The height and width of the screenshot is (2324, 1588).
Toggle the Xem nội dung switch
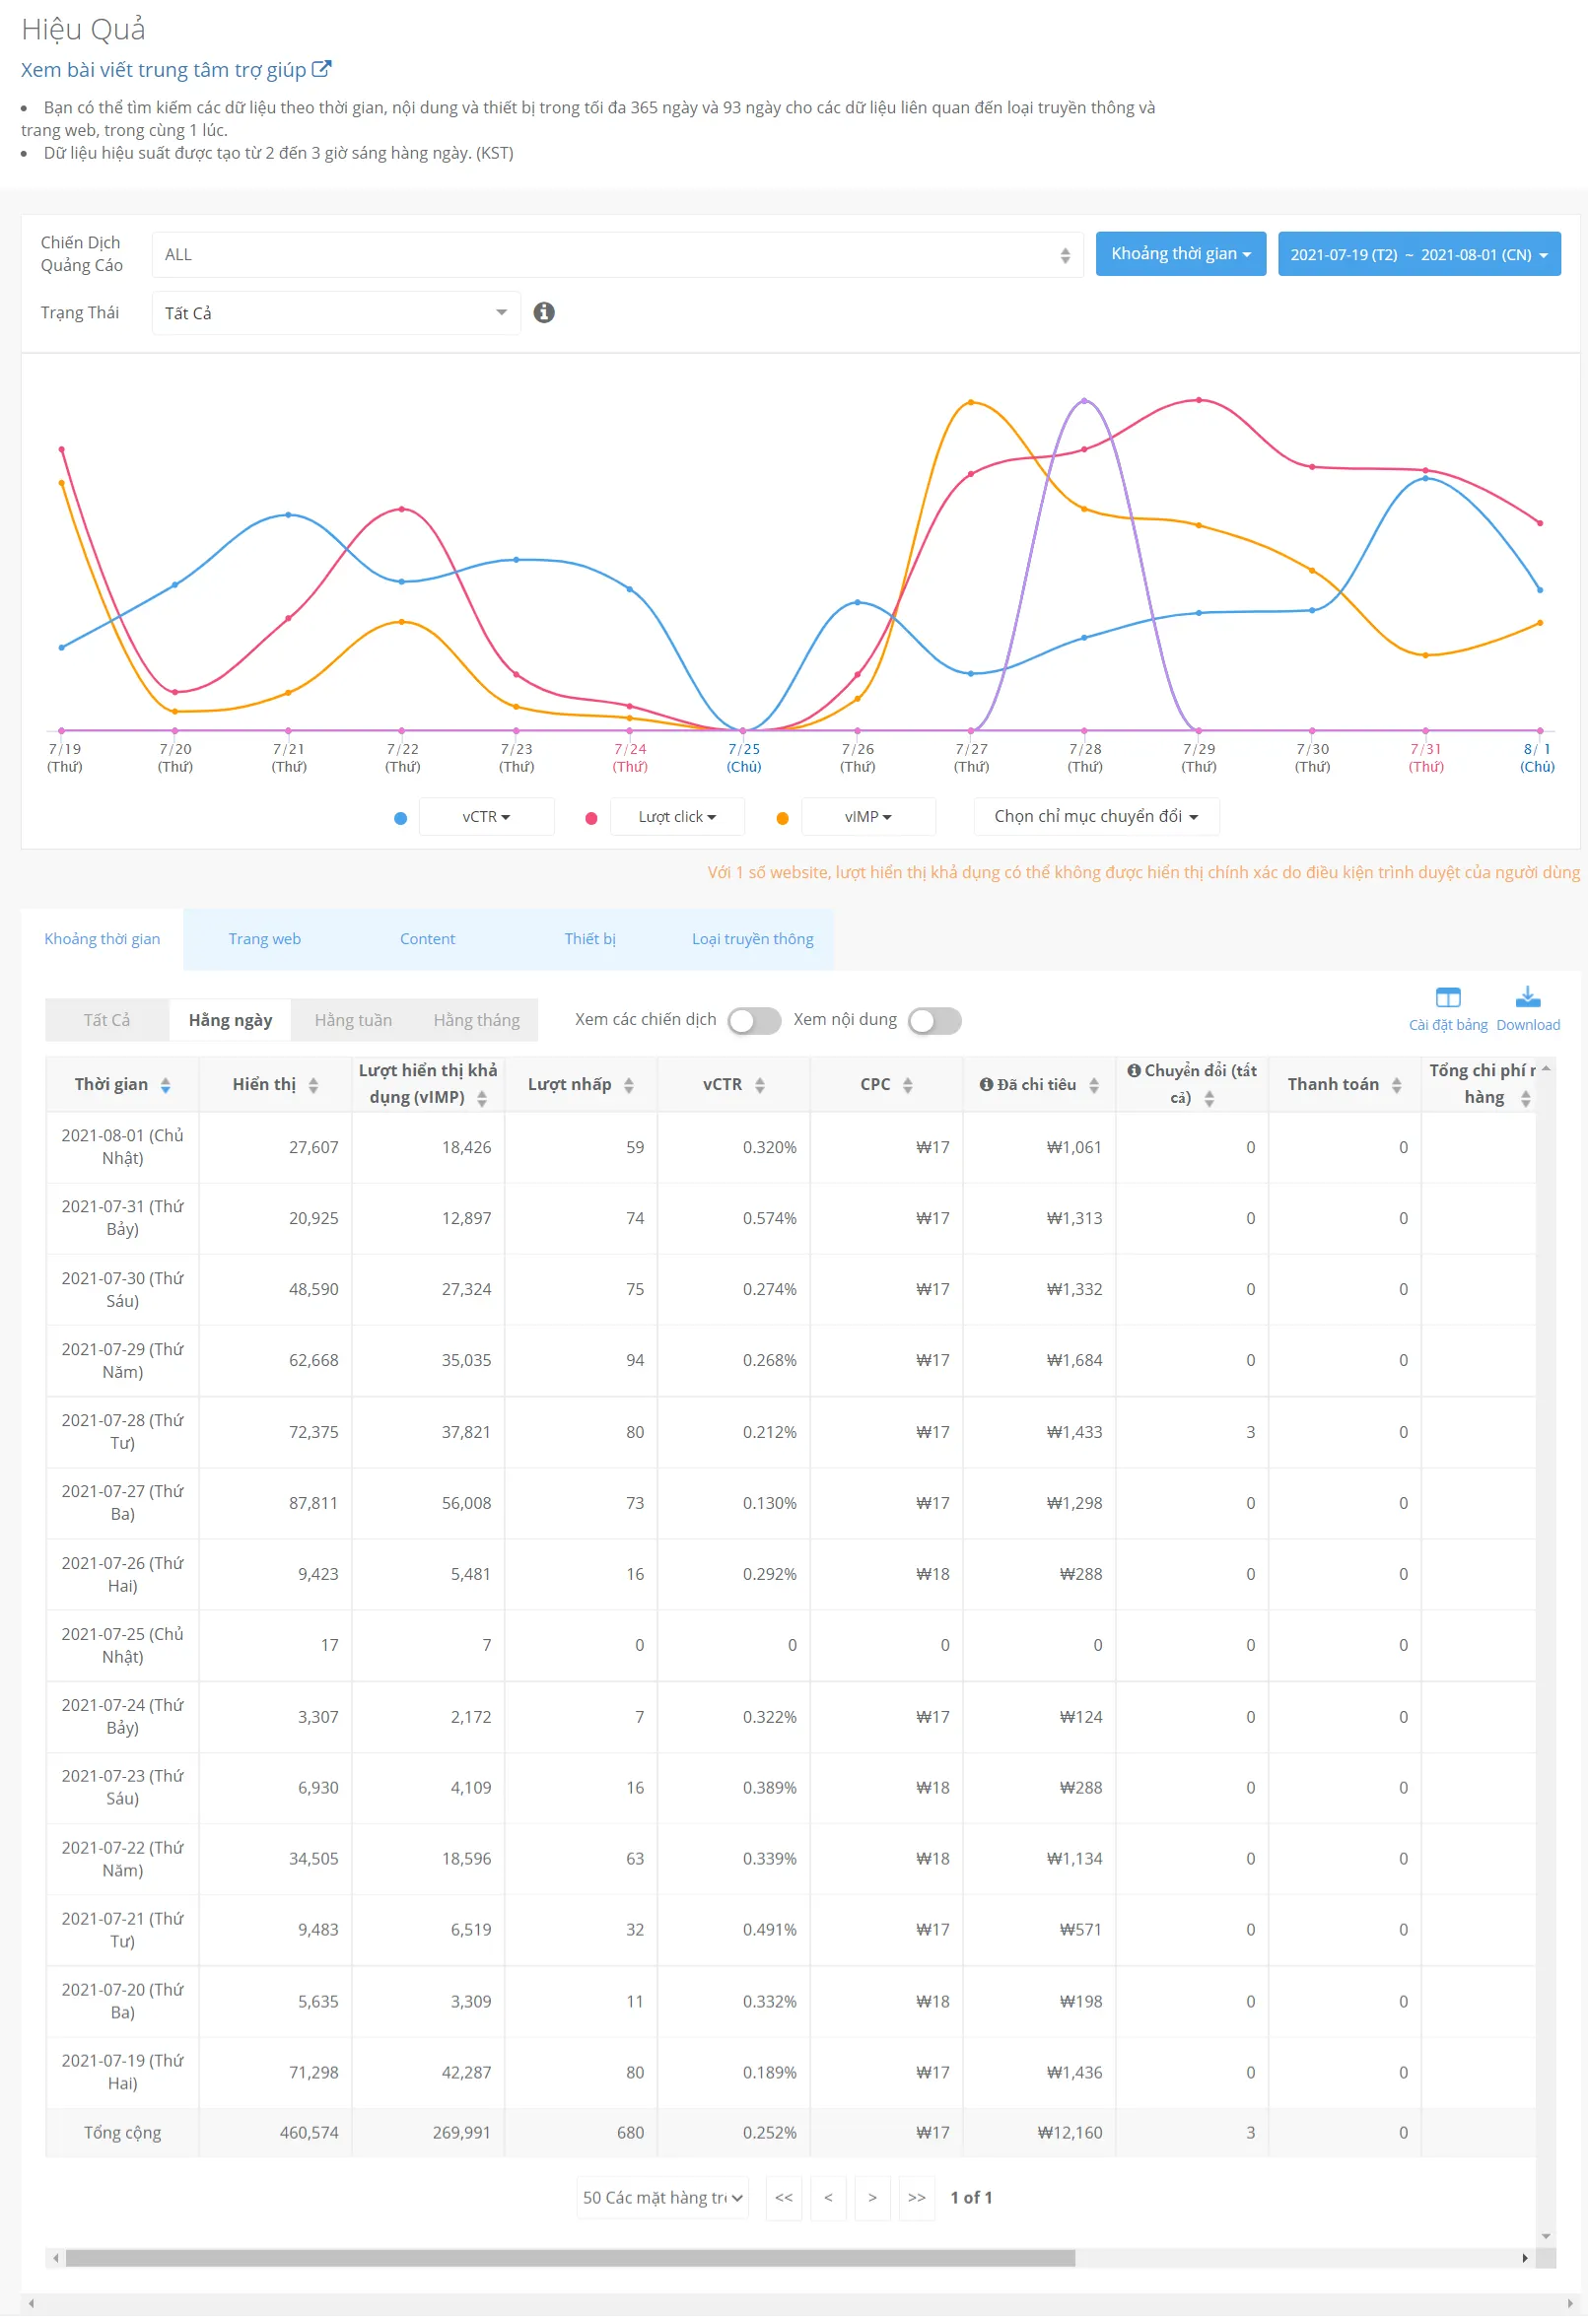[x=934, y=1021]
